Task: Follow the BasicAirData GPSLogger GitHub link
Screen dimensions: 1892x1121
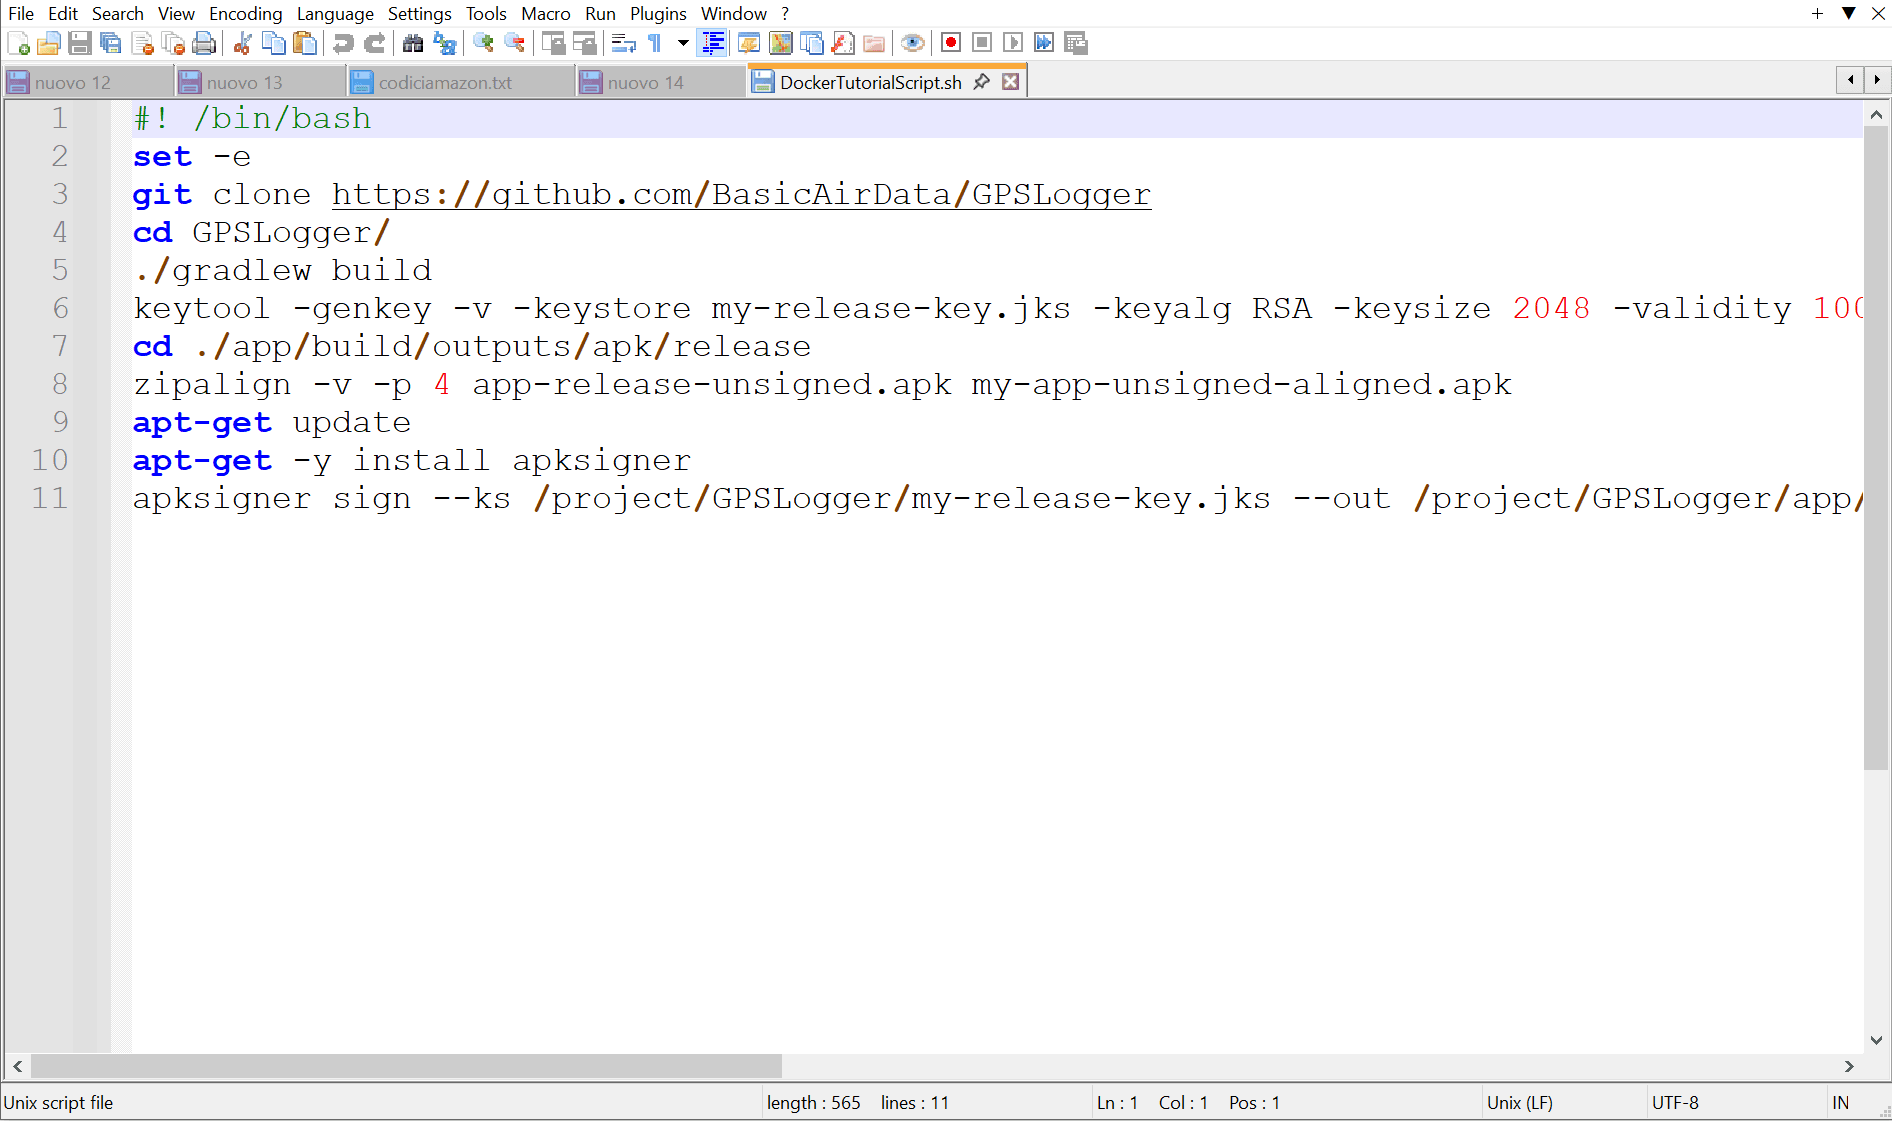Action: (x=740, y=194)
